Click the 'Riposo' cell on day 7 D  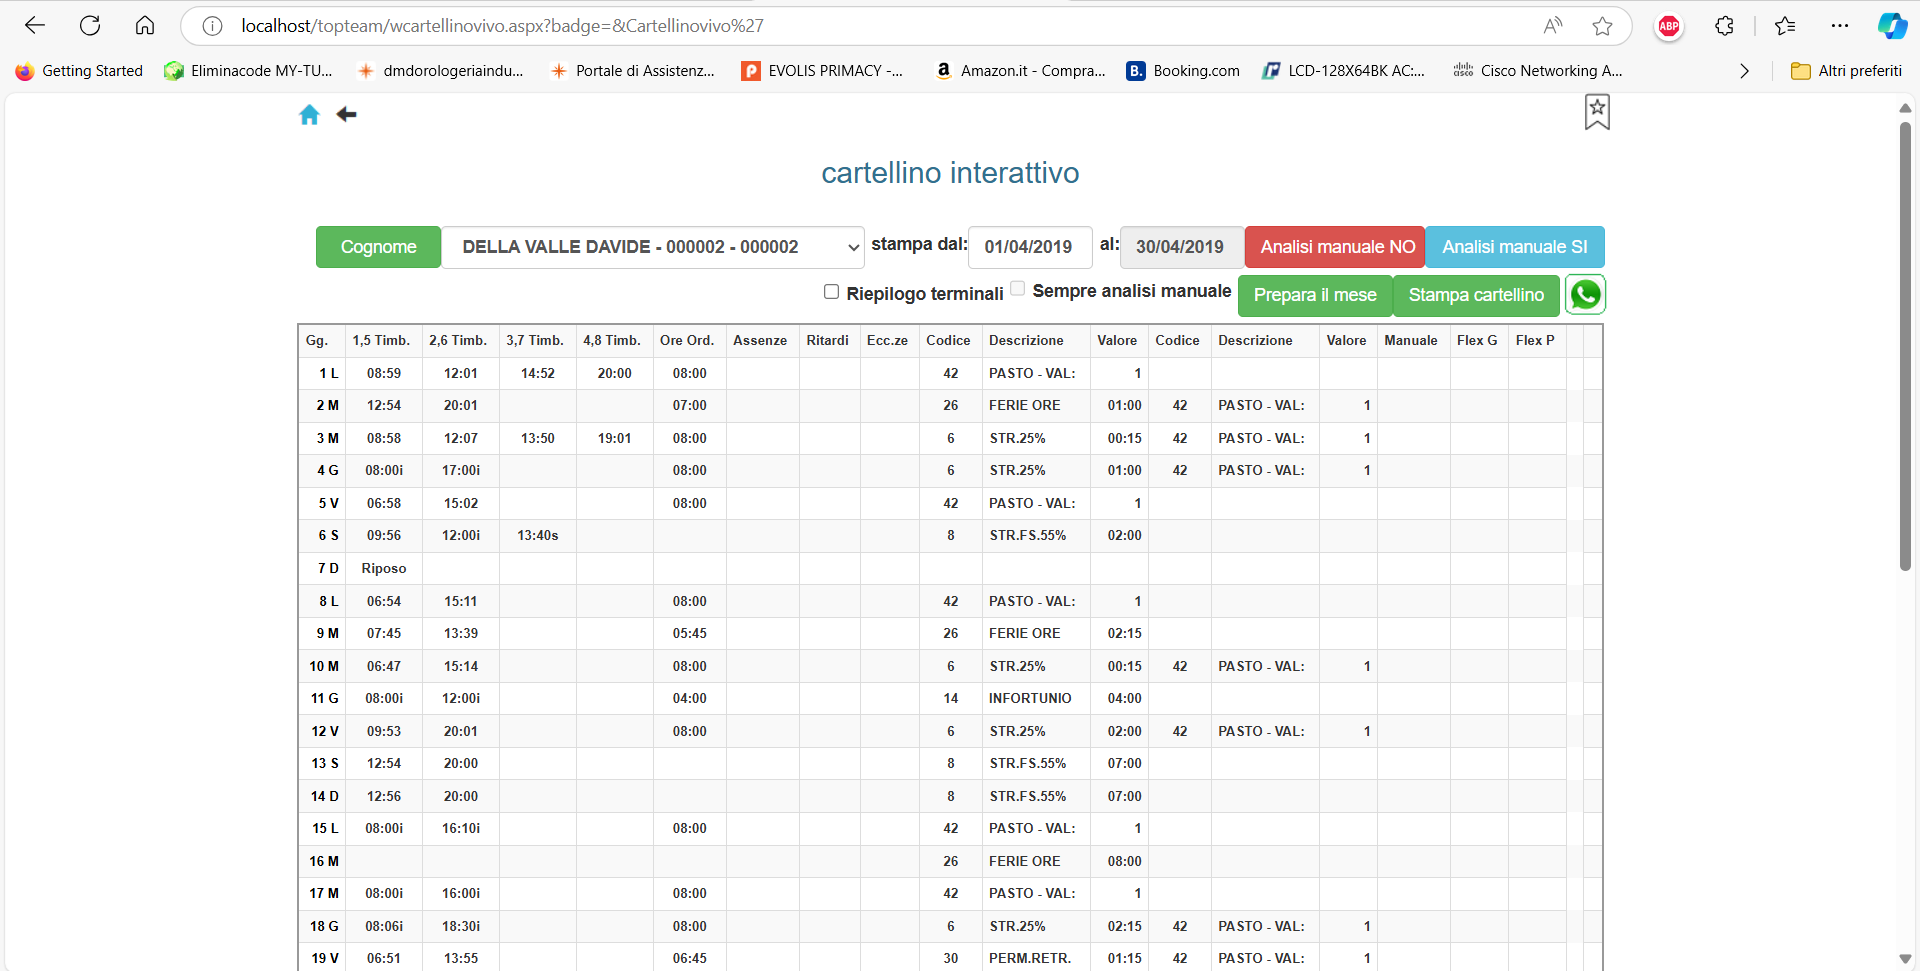pyautogui.click(x=384, y=569)
